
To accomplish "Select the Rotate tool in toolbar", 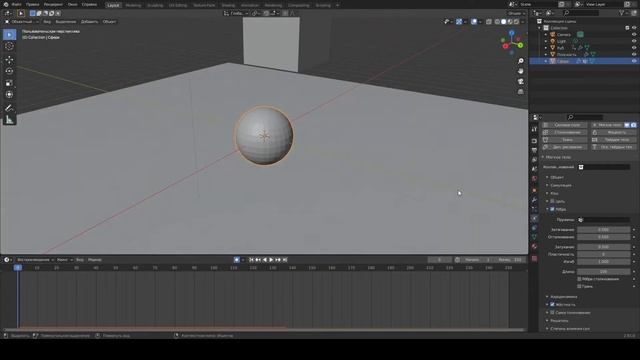I will [9, 71].
